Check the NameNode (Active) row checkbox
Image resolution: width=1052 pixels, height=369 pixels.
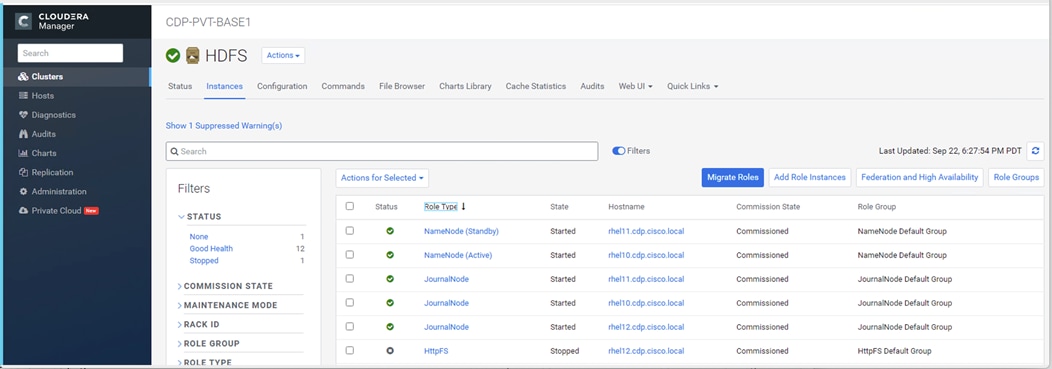pos(350,254)
